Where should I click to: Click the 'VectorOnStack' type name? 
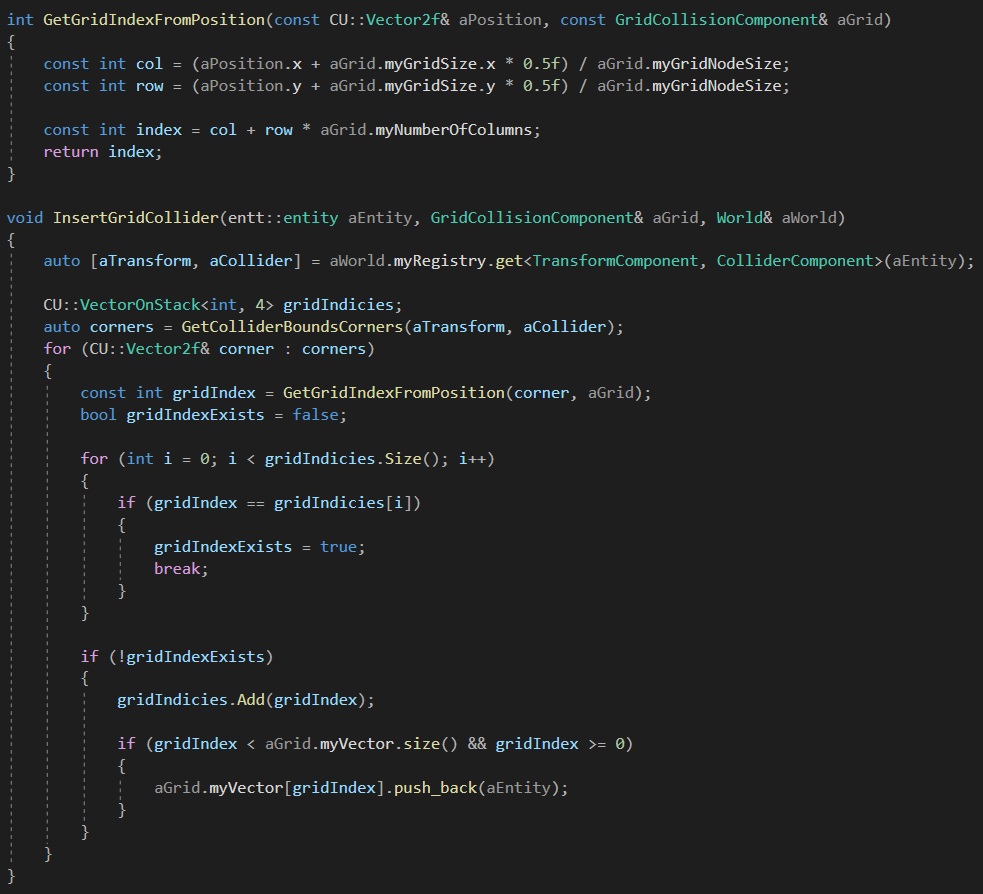tap(140, 305)
